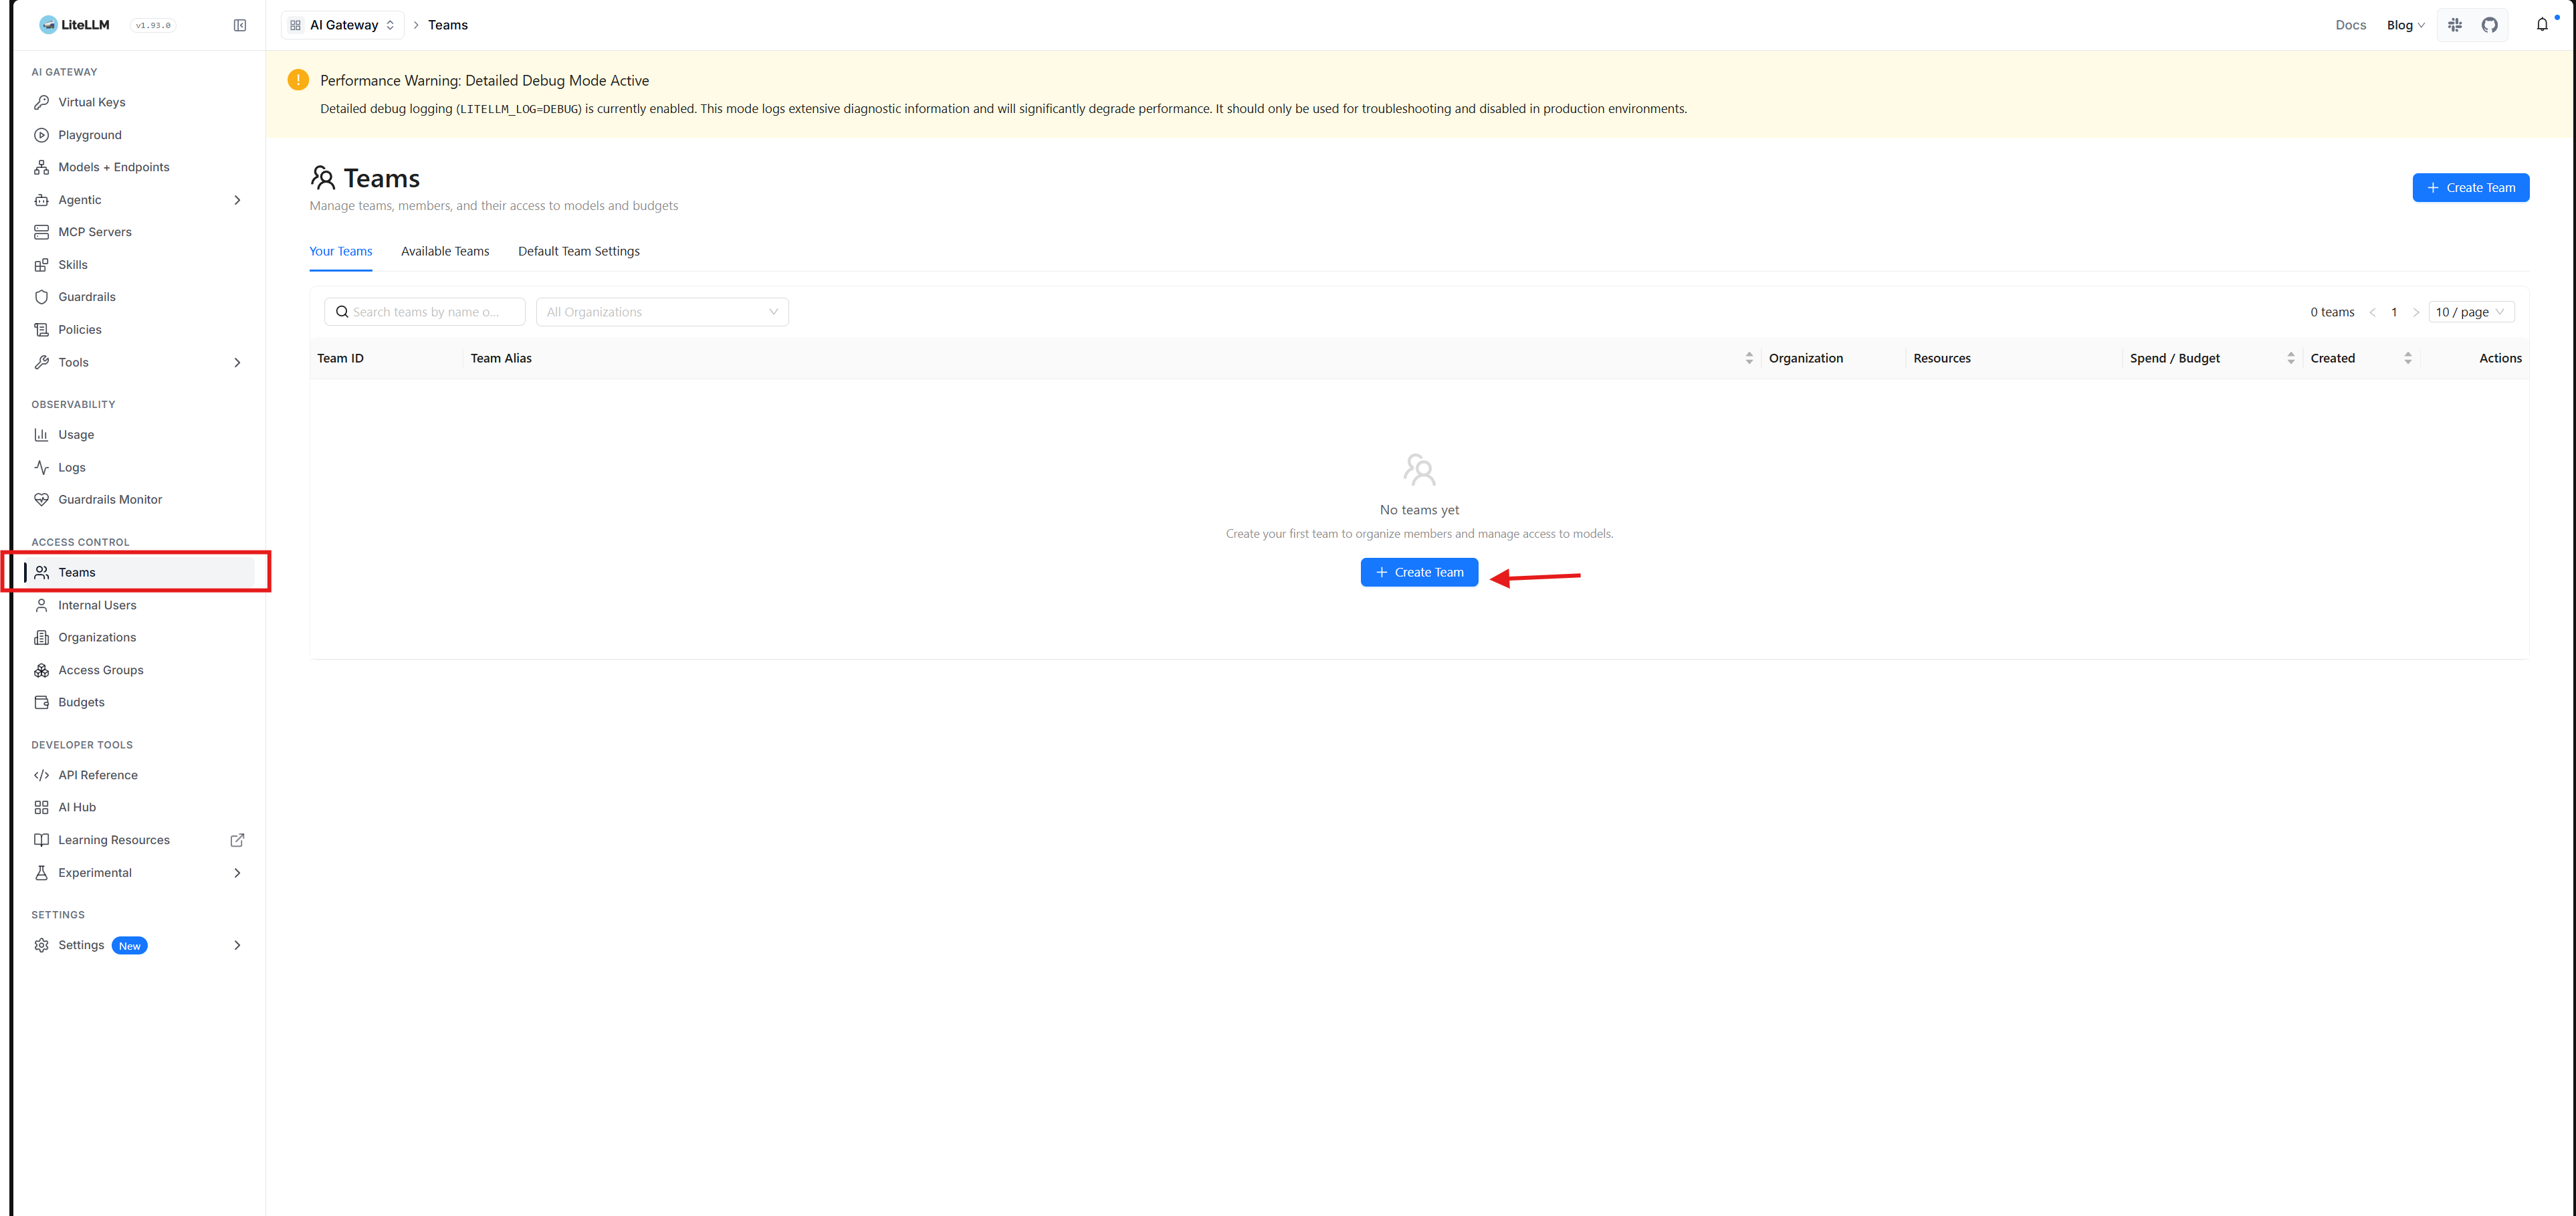The width and height of the screenshot is (2576, 1216).
Task: Open Organizations building icon
Action: (x=41, y=637)
